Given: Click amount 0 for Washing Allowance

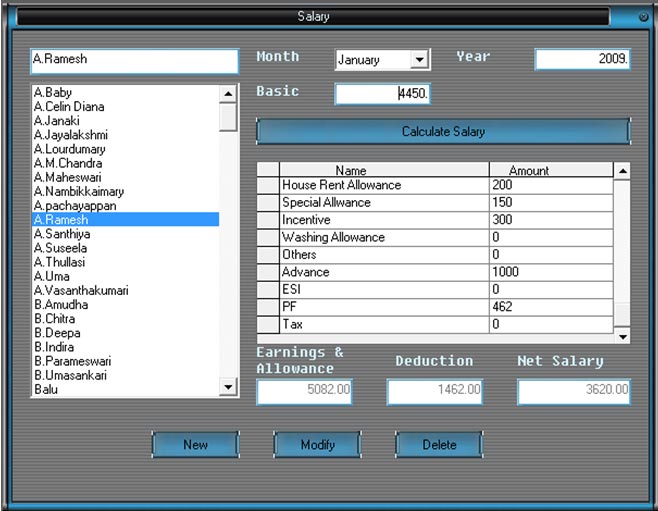Looking at the screenshot, I should pyautogui.click(x=551, y=237).
